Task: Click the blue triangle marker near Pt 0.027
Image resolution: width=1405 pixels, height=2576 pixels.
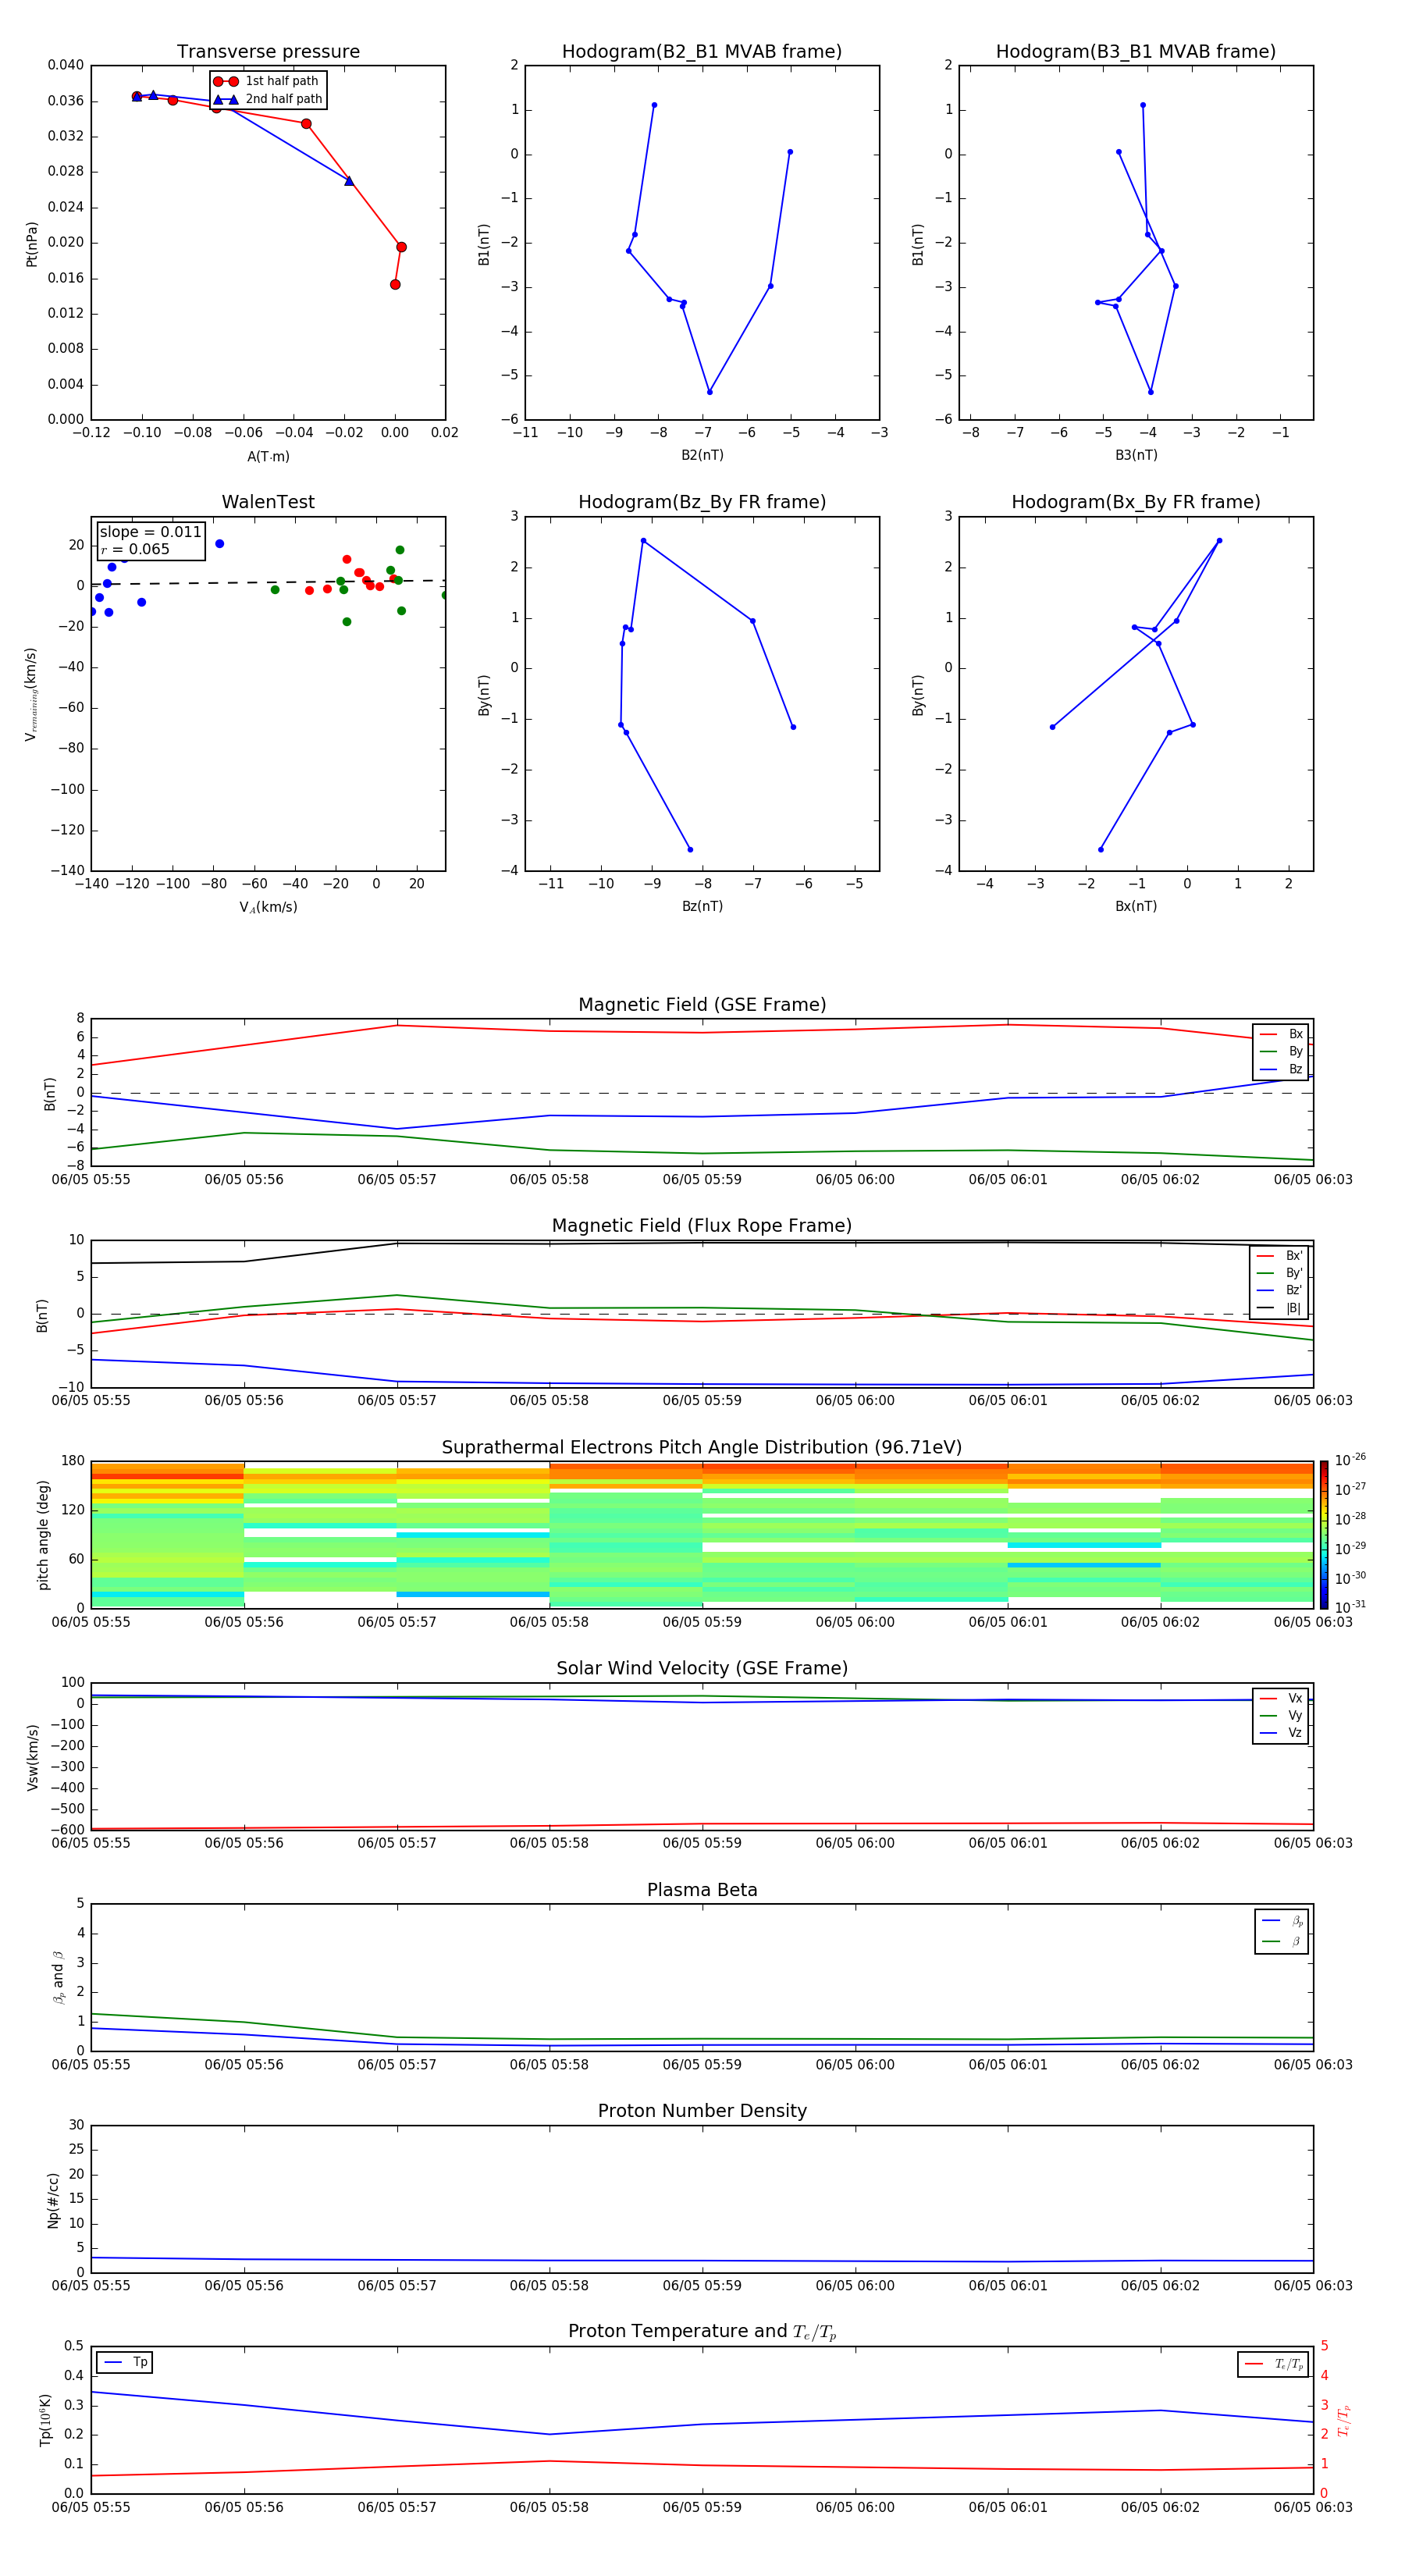Action: [349, 181]
